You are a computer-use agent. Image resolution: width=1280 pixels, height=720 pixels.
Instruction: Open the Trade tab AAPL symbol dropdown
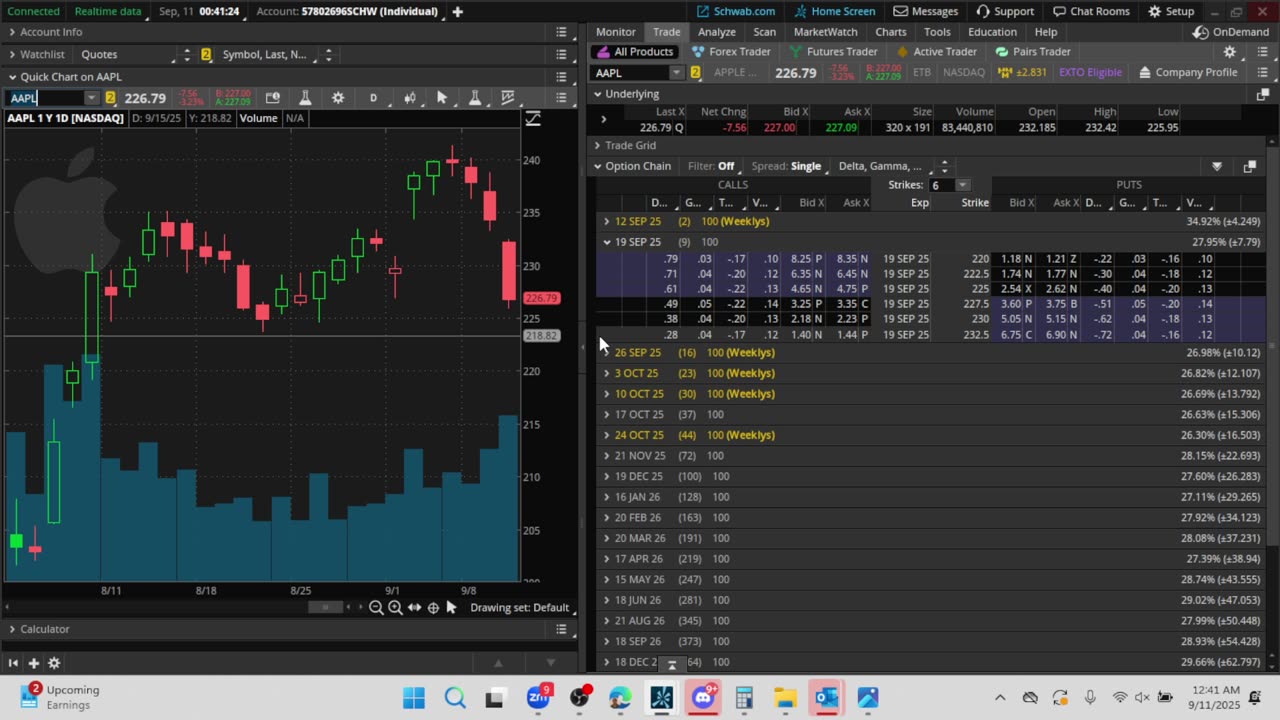click(x=677, y=73)
